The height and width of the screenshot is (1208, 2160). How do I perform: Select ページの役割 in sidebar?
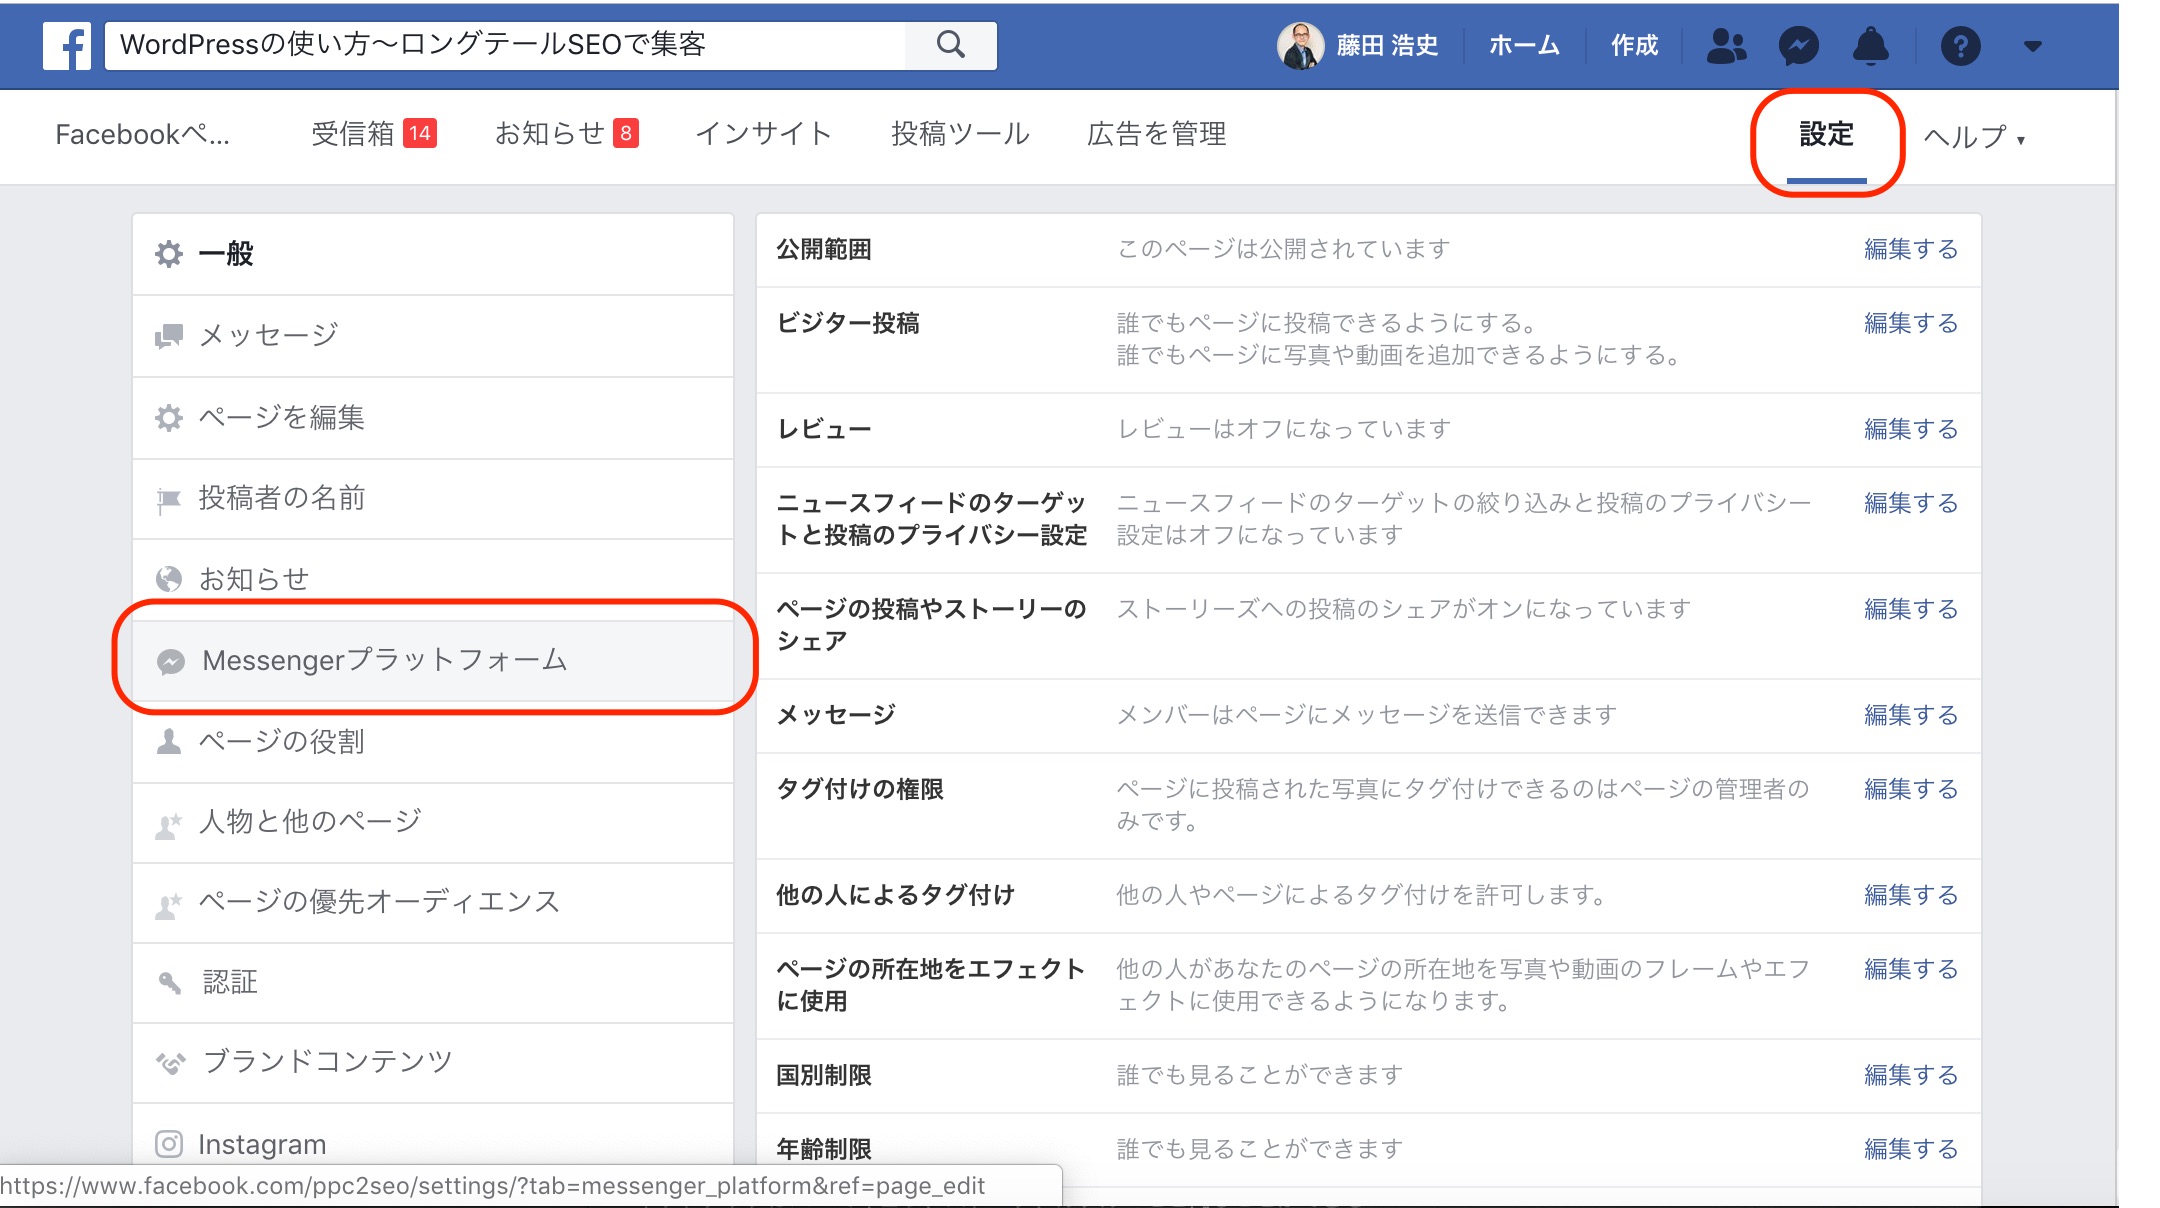click(x=433, y=742)
